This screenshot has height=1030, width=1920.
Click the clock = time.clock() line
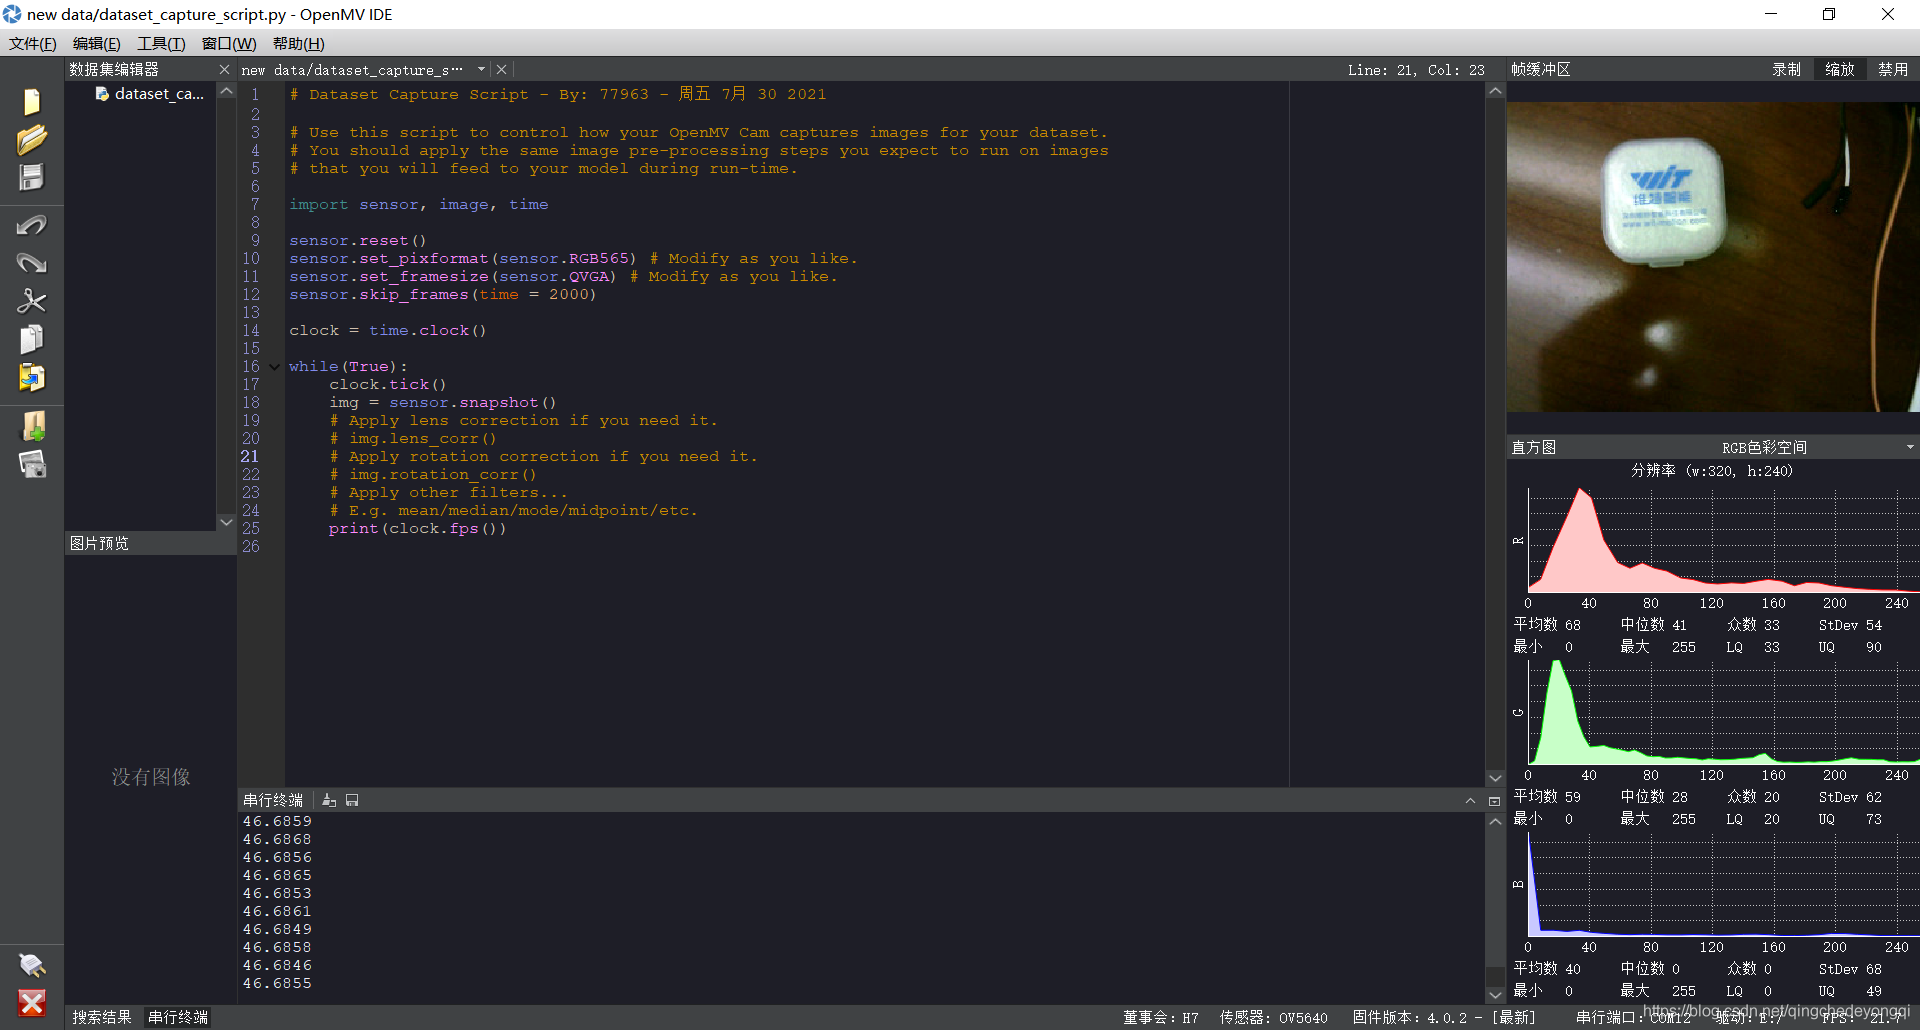[388, 331]
